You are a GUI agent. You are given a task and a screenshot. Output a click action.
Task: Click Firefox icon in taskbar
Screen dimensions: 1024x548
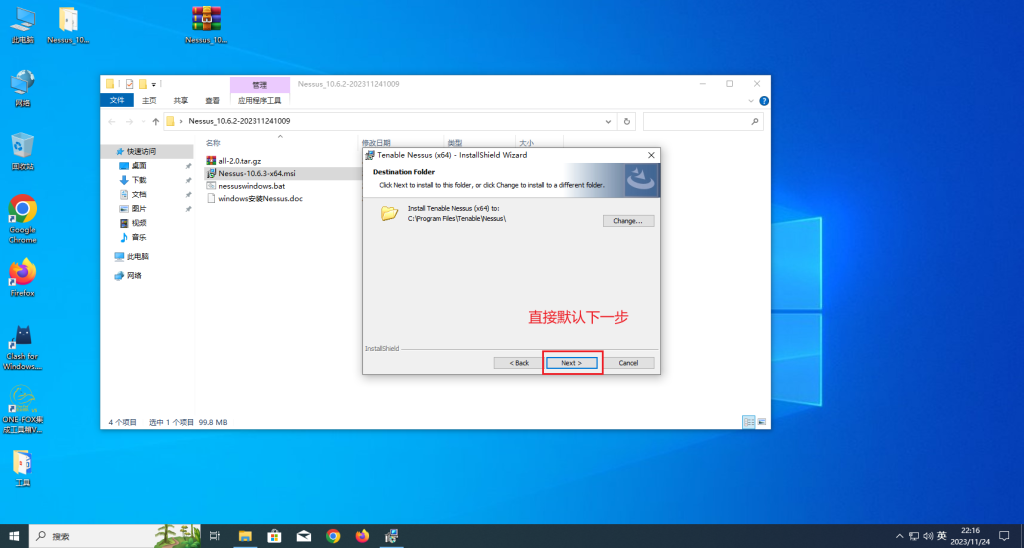pos(362,536)
